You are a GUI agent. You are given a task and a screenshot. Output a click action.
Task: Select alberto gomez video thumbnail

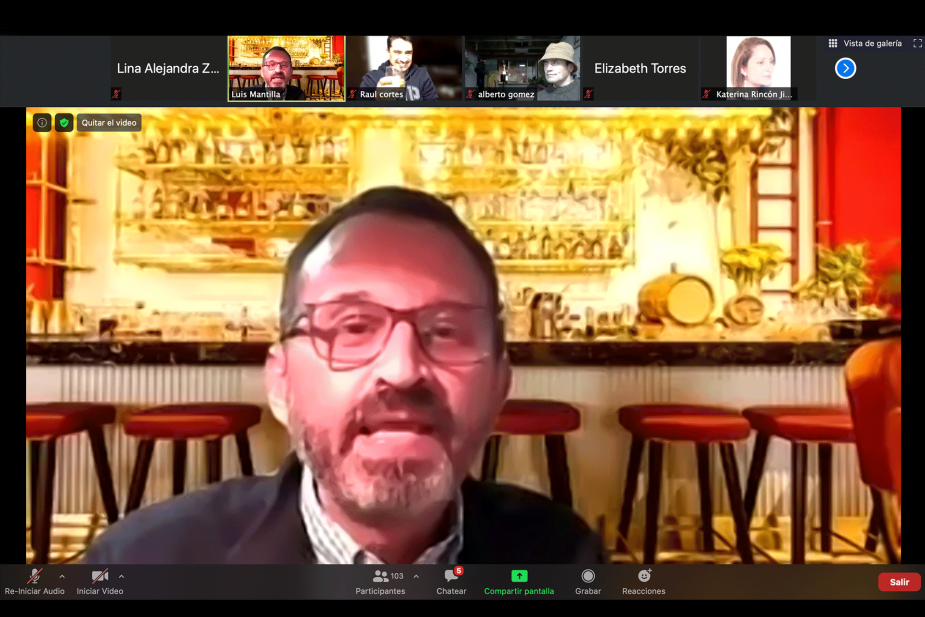[x=522, y=68]
